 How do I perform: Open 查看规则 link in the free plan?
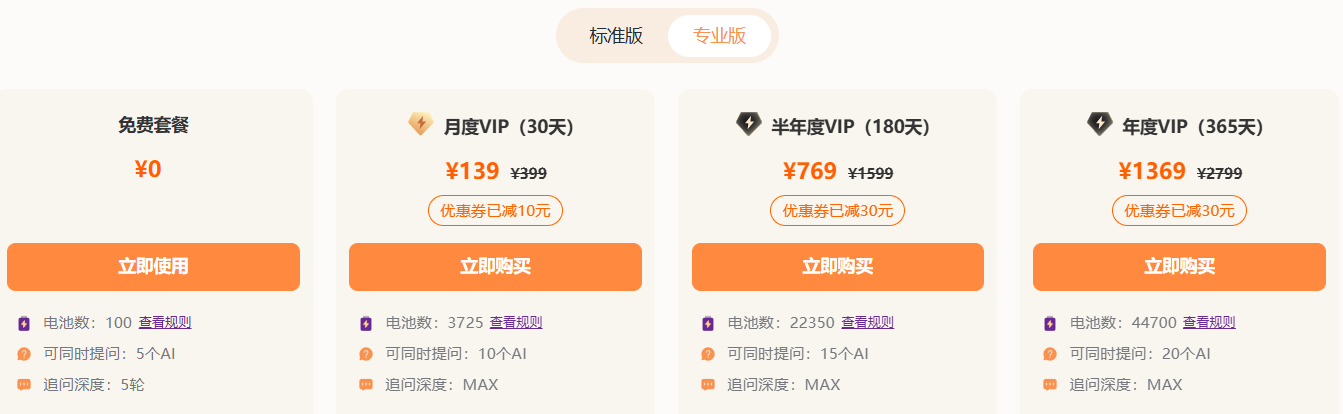click(x=165, y=323)
